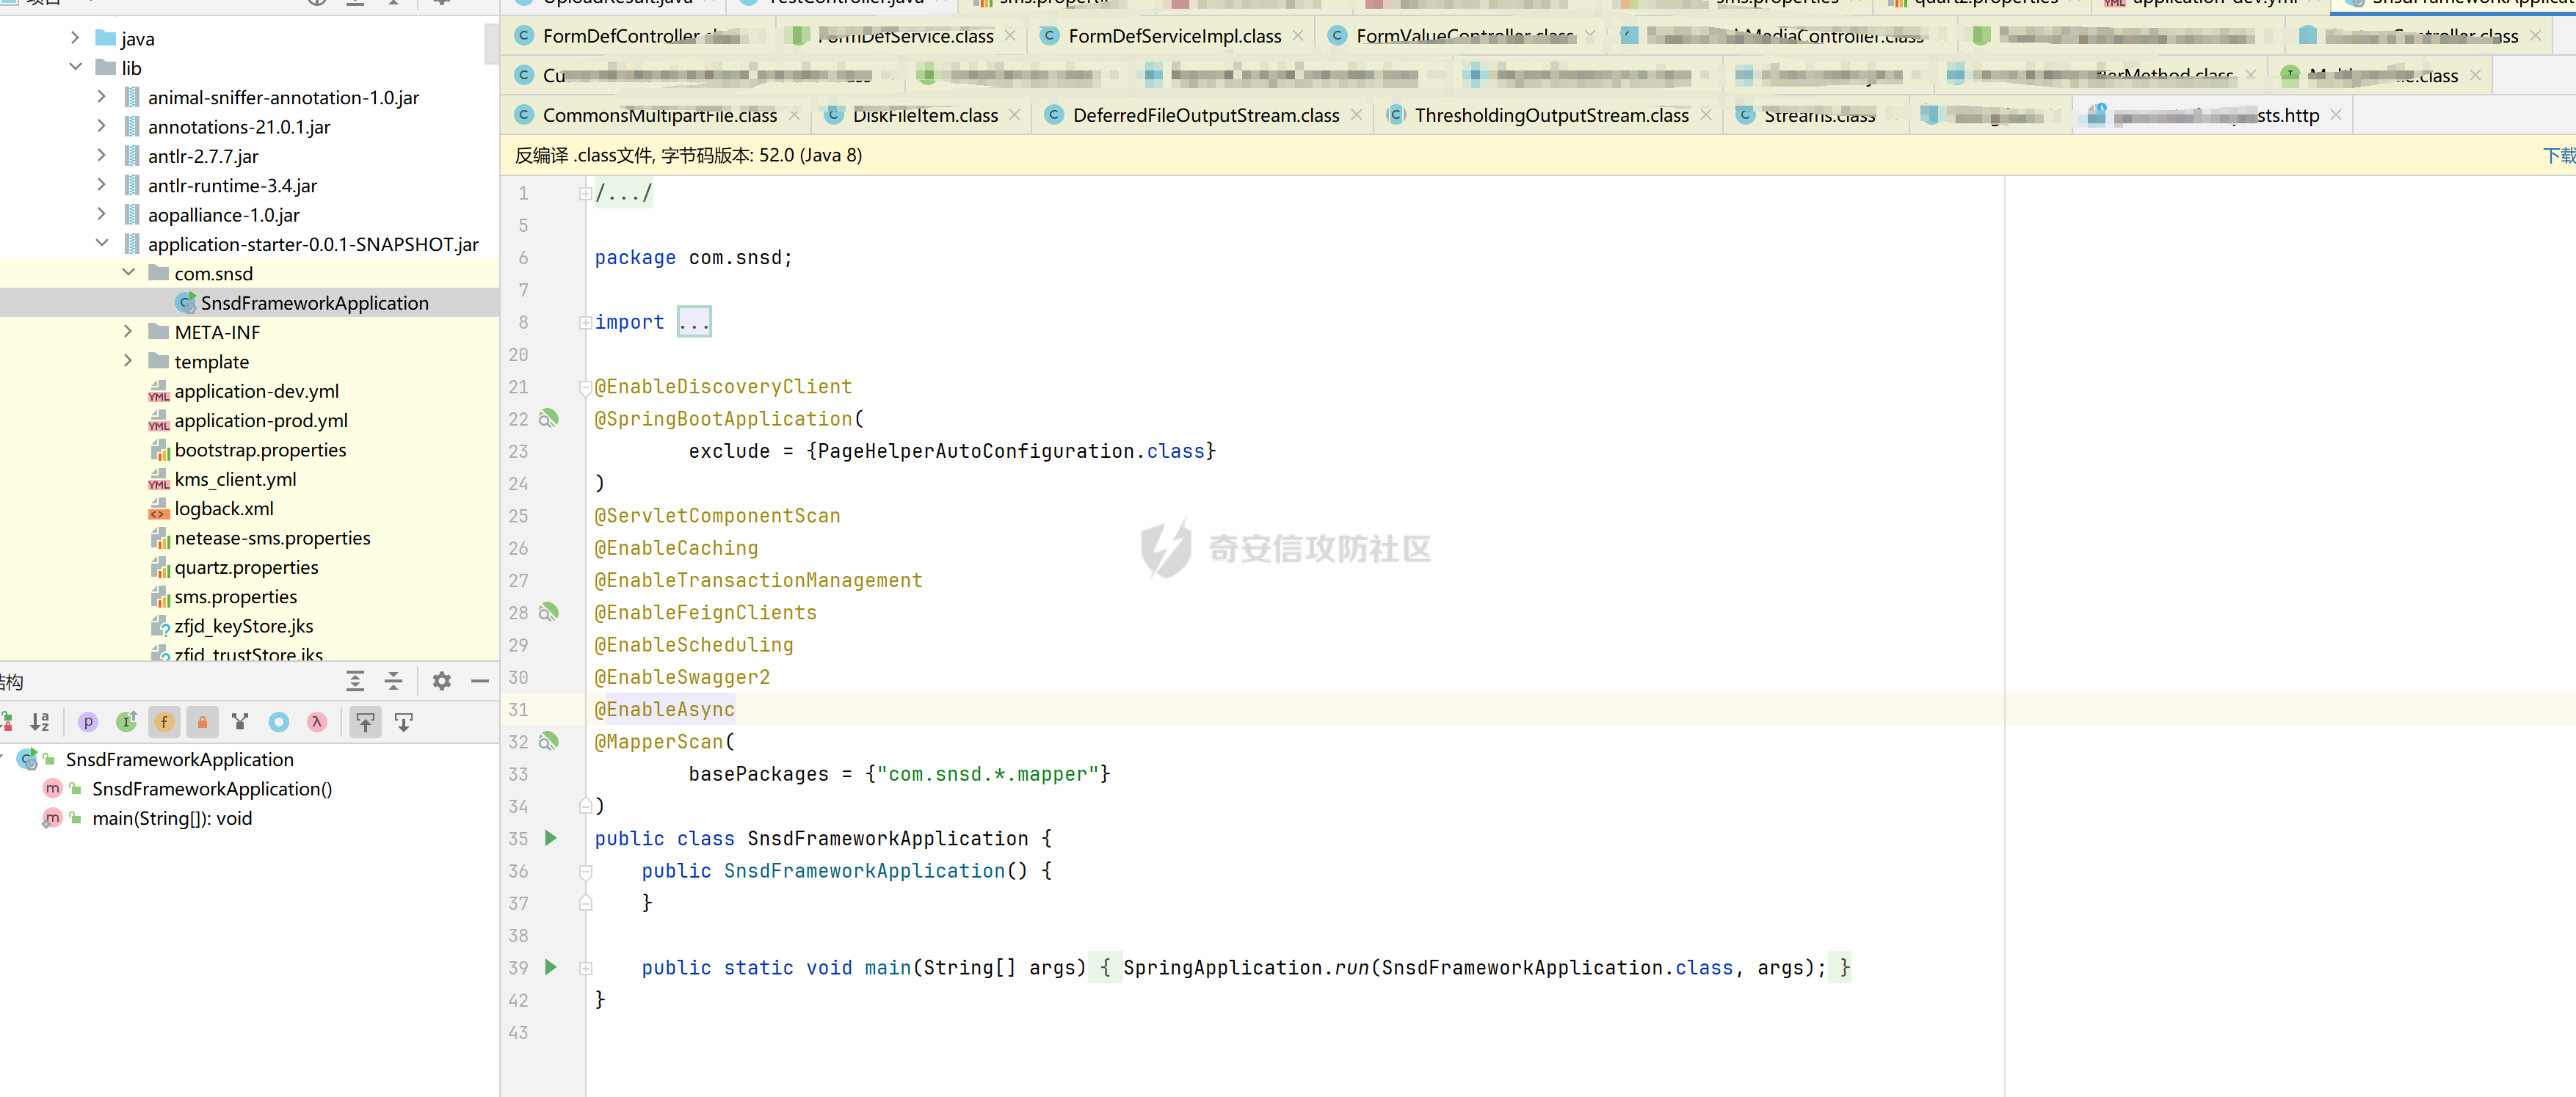The image size is (2576, 1097).
Task: Expand the META-INF folder
Action: coord(128,332)
